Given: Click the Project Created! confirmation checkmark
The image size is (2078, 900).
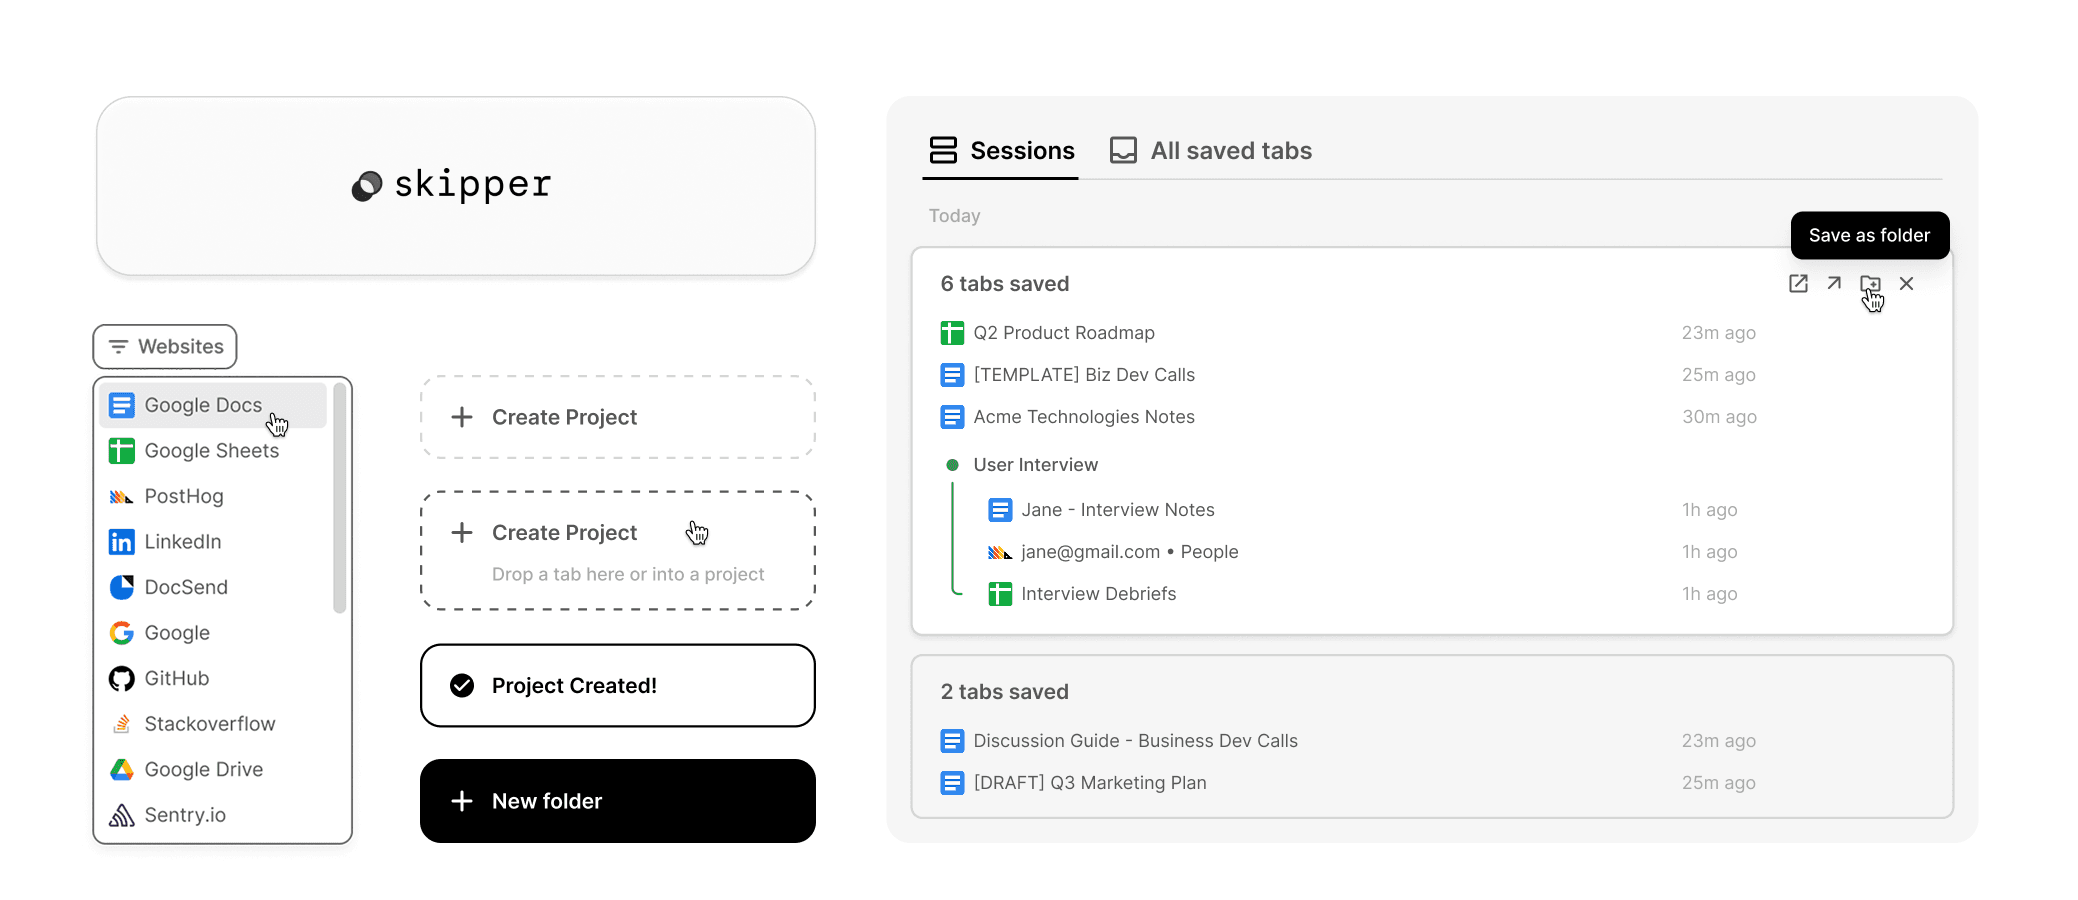Looking at the screenshot, I should [x=462, y=685].
